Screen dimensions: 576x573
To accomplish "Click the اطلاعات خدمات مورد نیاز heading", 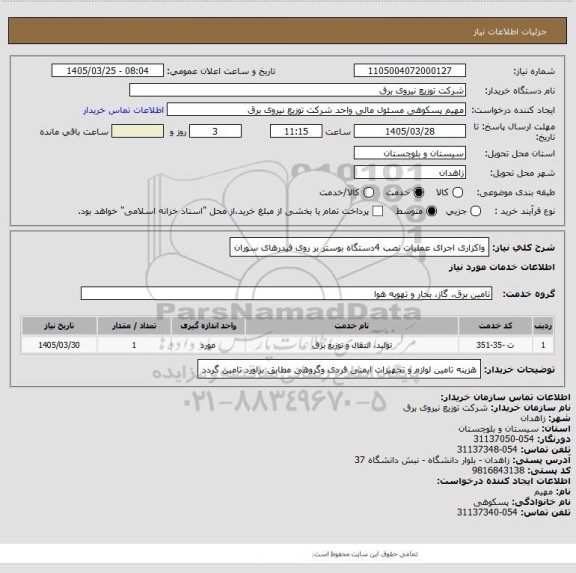I will [502, 267].
